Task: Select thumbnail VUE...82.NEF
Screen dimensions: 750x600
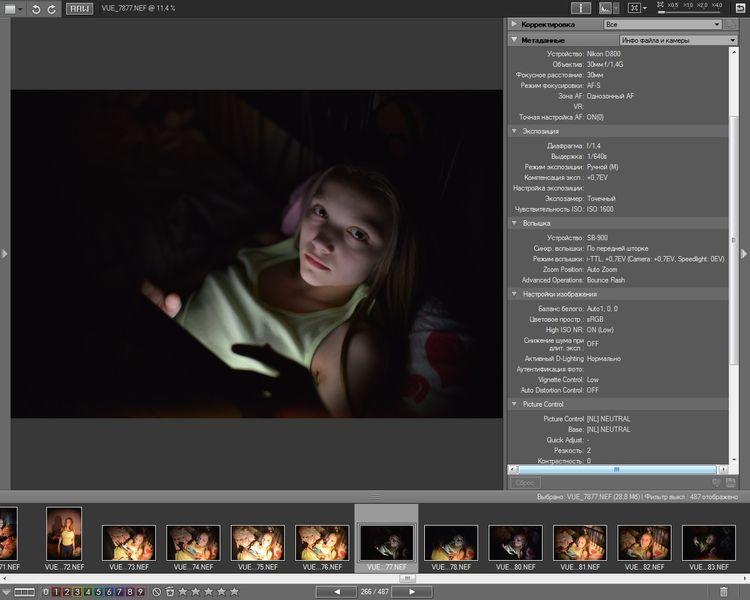Action: click(x=644, y=543)
